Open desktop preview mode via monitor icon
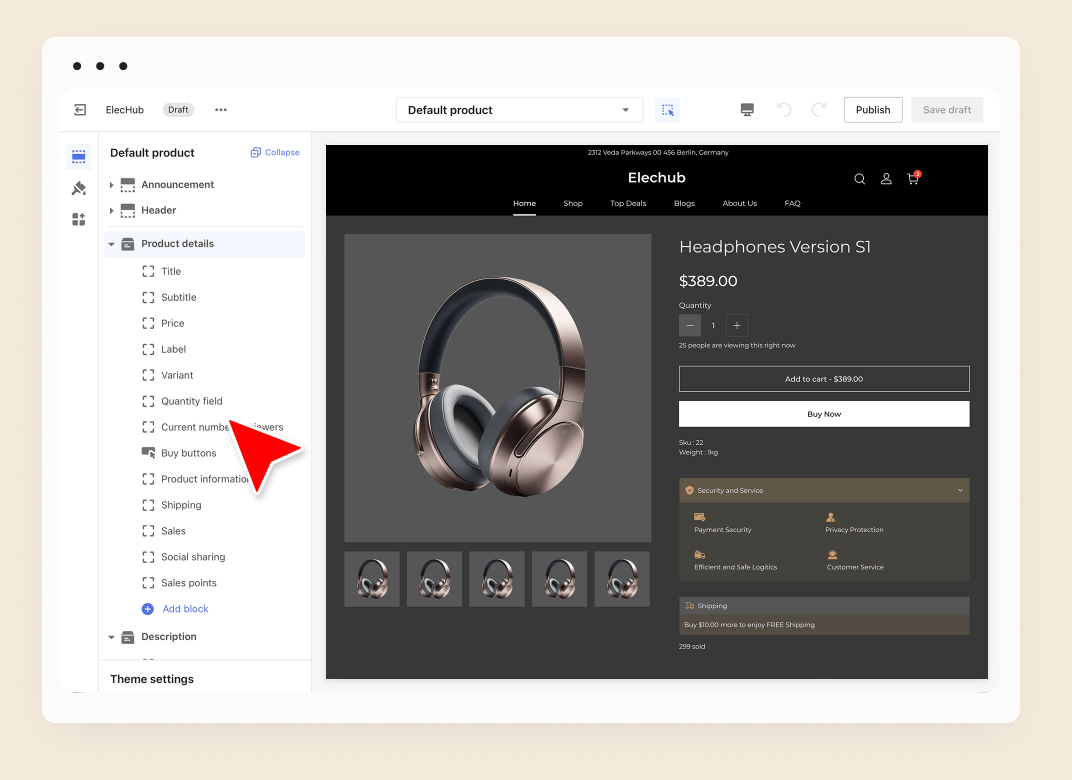Viewport: 1072px width, 780px height. coord(747,109)
